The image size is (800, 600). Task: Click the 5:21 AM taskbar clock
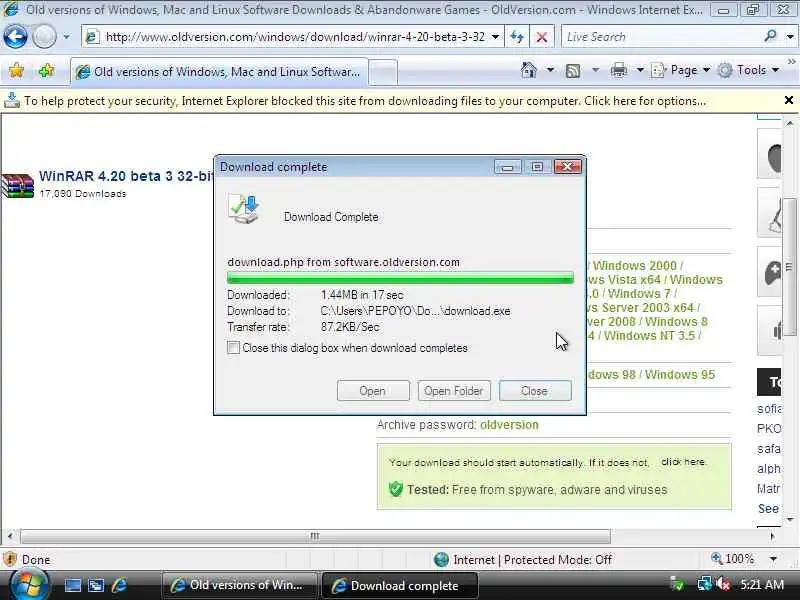762,585
